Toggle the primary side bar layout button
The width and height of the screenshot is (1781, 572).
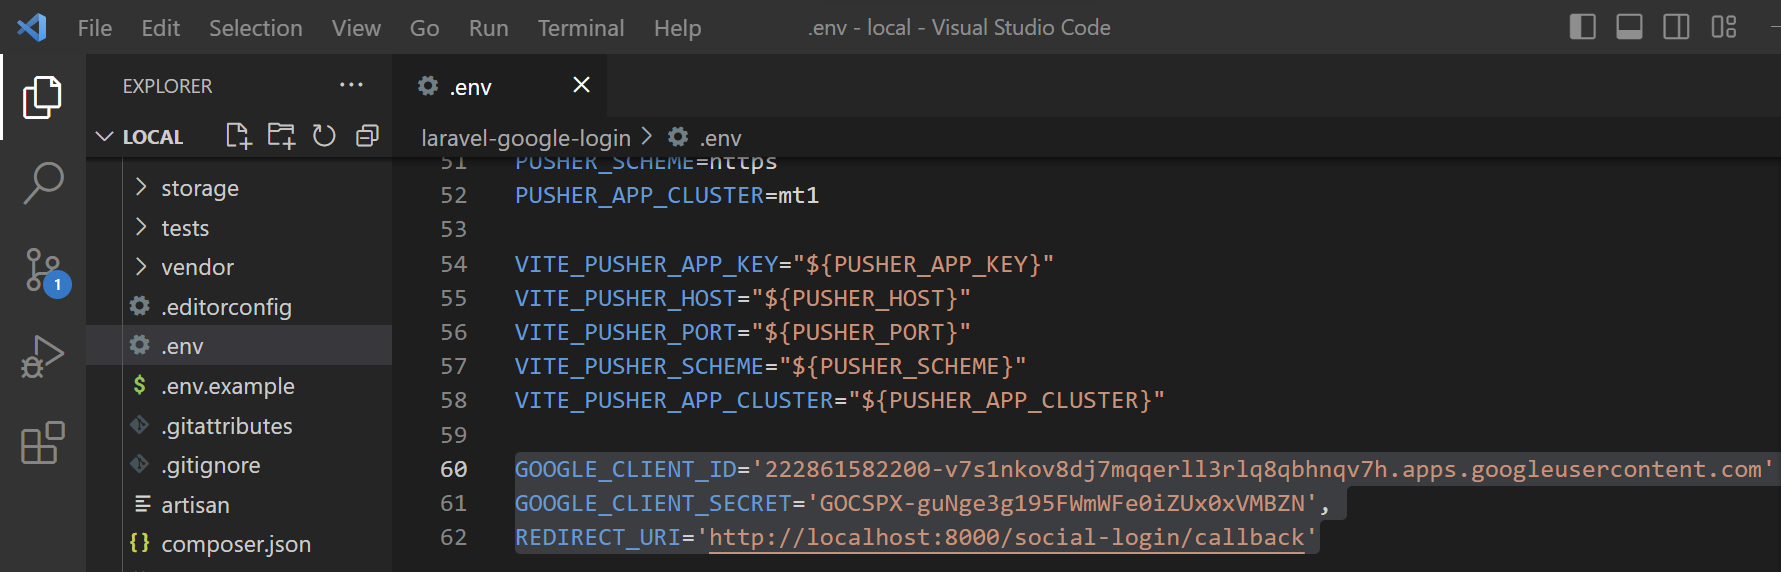1582,27
